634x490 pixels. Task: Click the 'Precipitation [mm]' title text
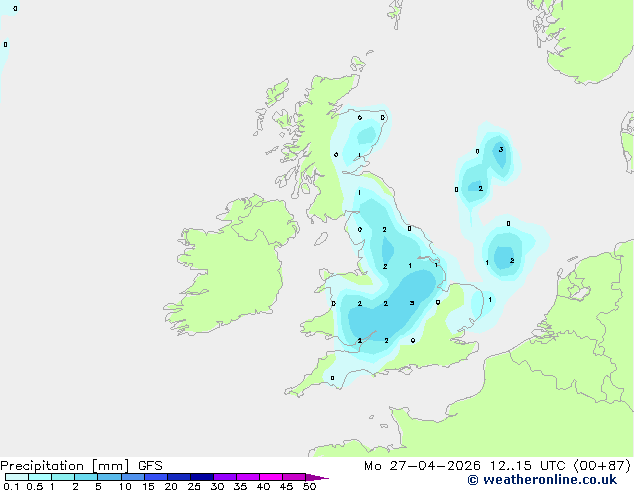[65, 466]
